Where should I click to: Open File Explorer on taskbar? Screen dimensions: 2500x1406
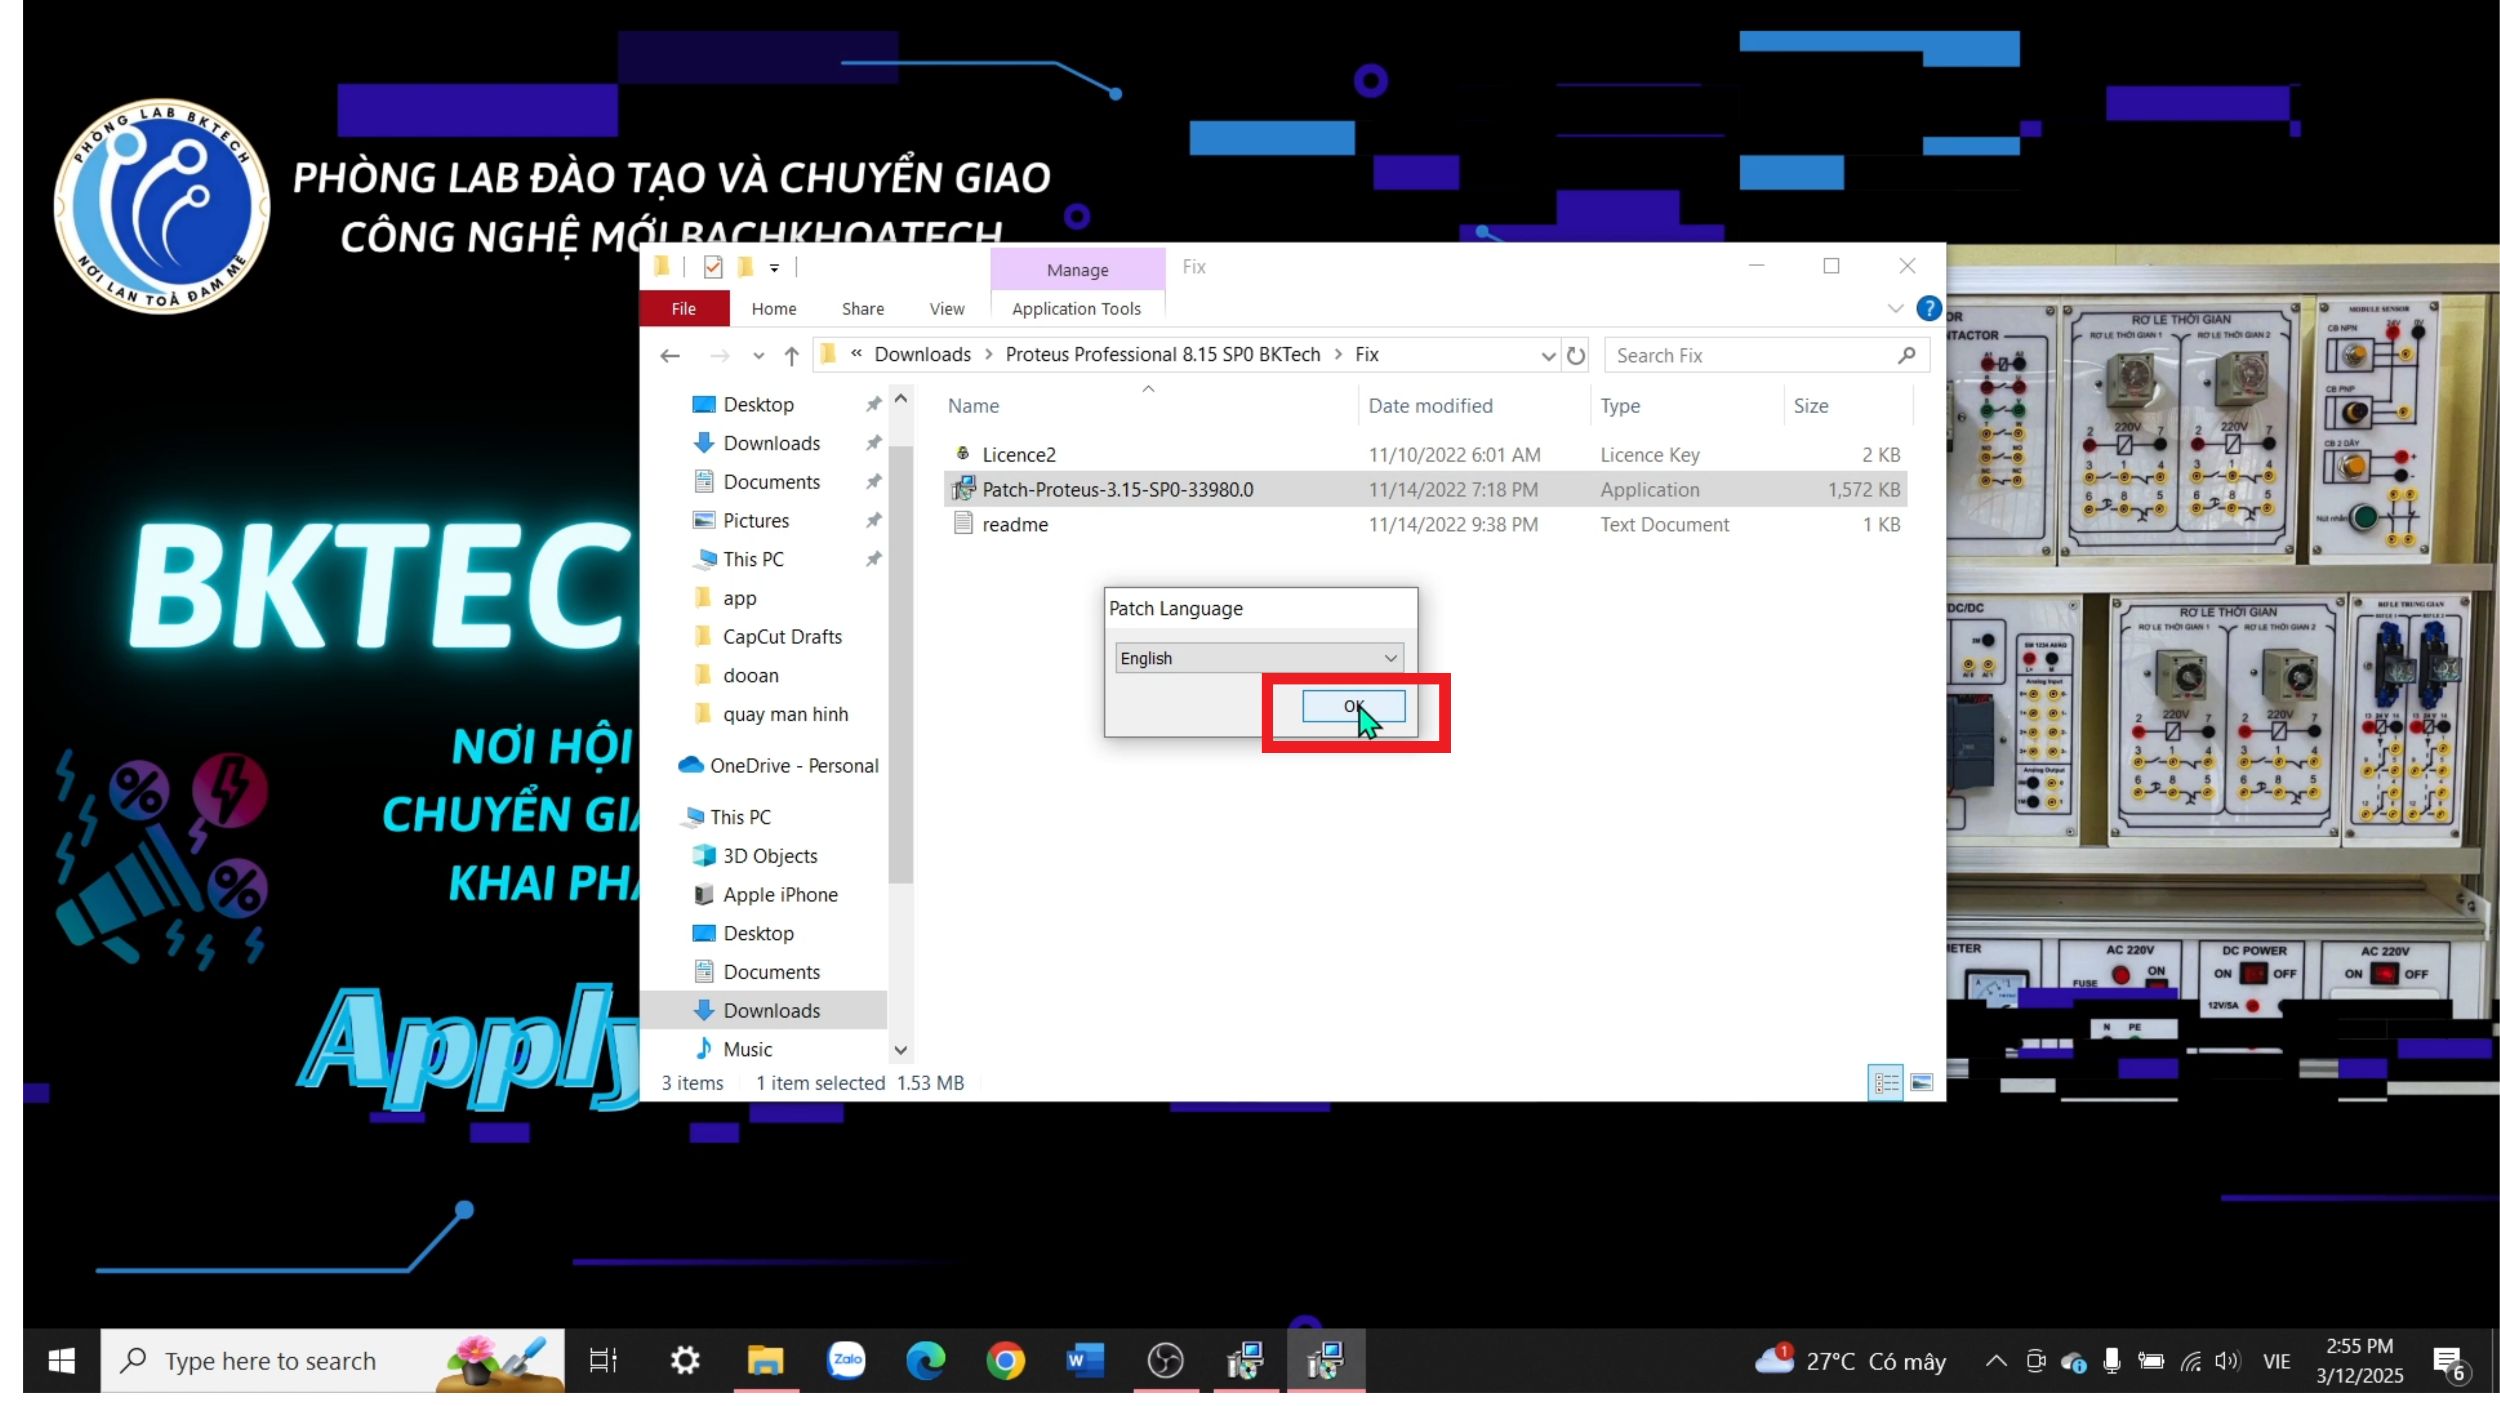coord(765,1360)
